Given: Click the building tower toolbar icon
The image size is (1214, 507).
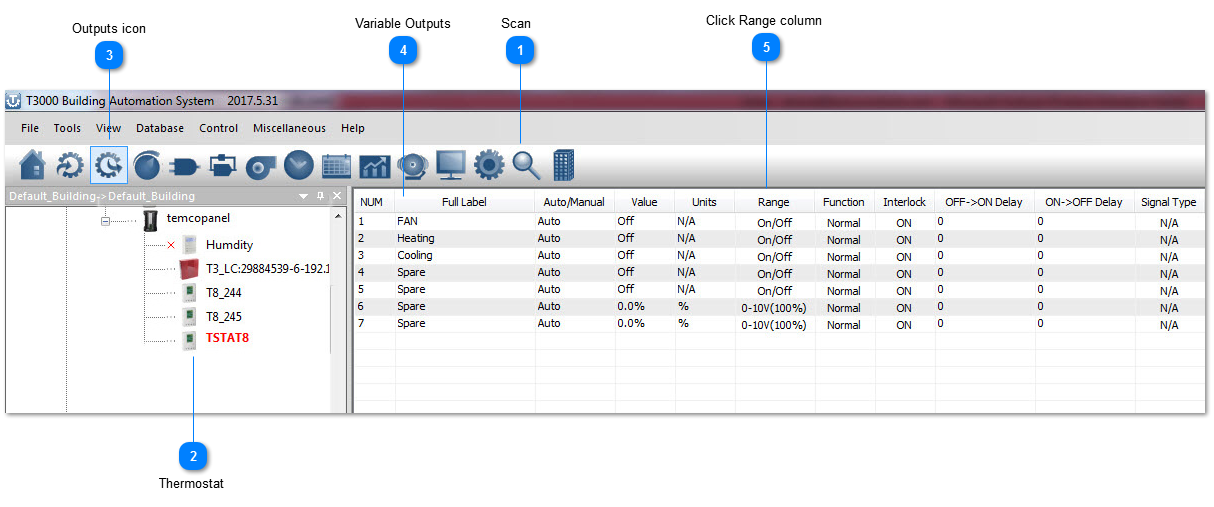Looking at the screenshot, I should click(563, 165).
